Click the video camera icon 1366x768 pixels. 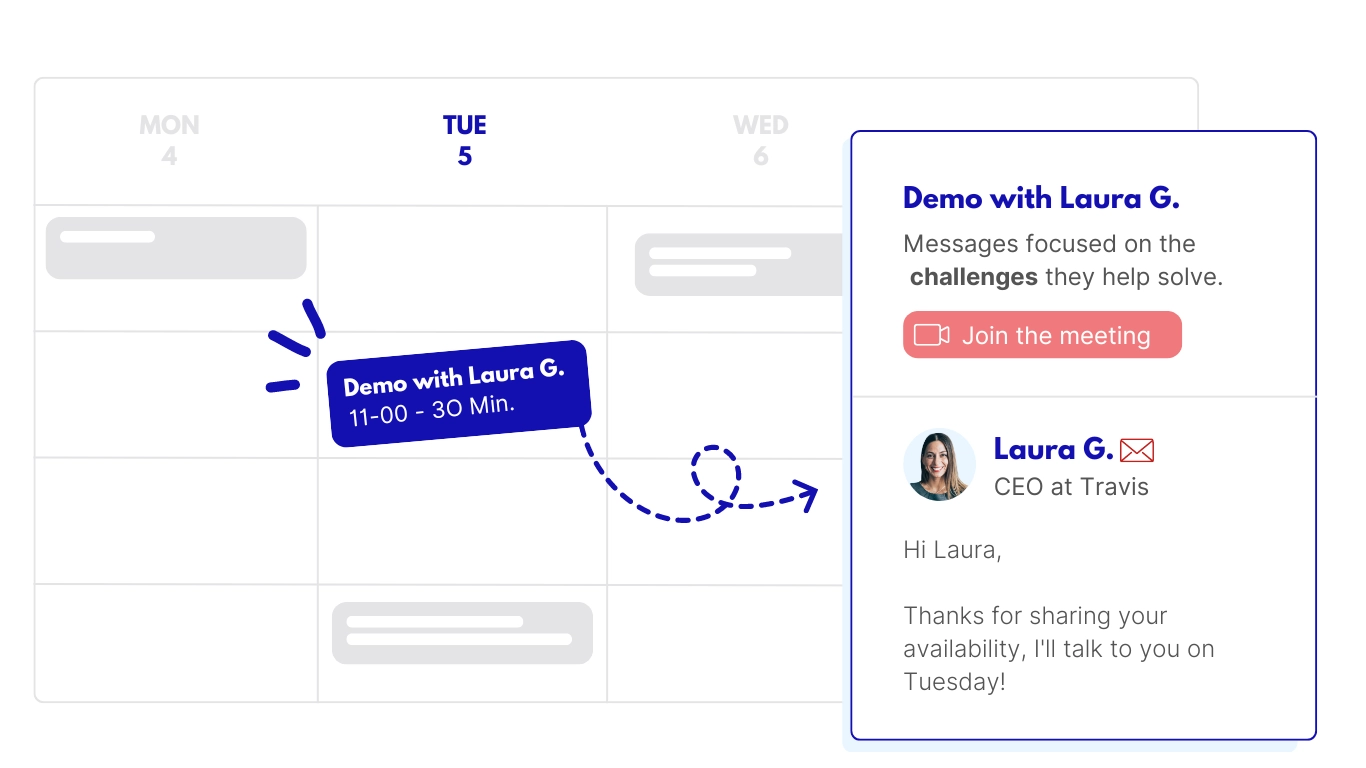point(931,335)
